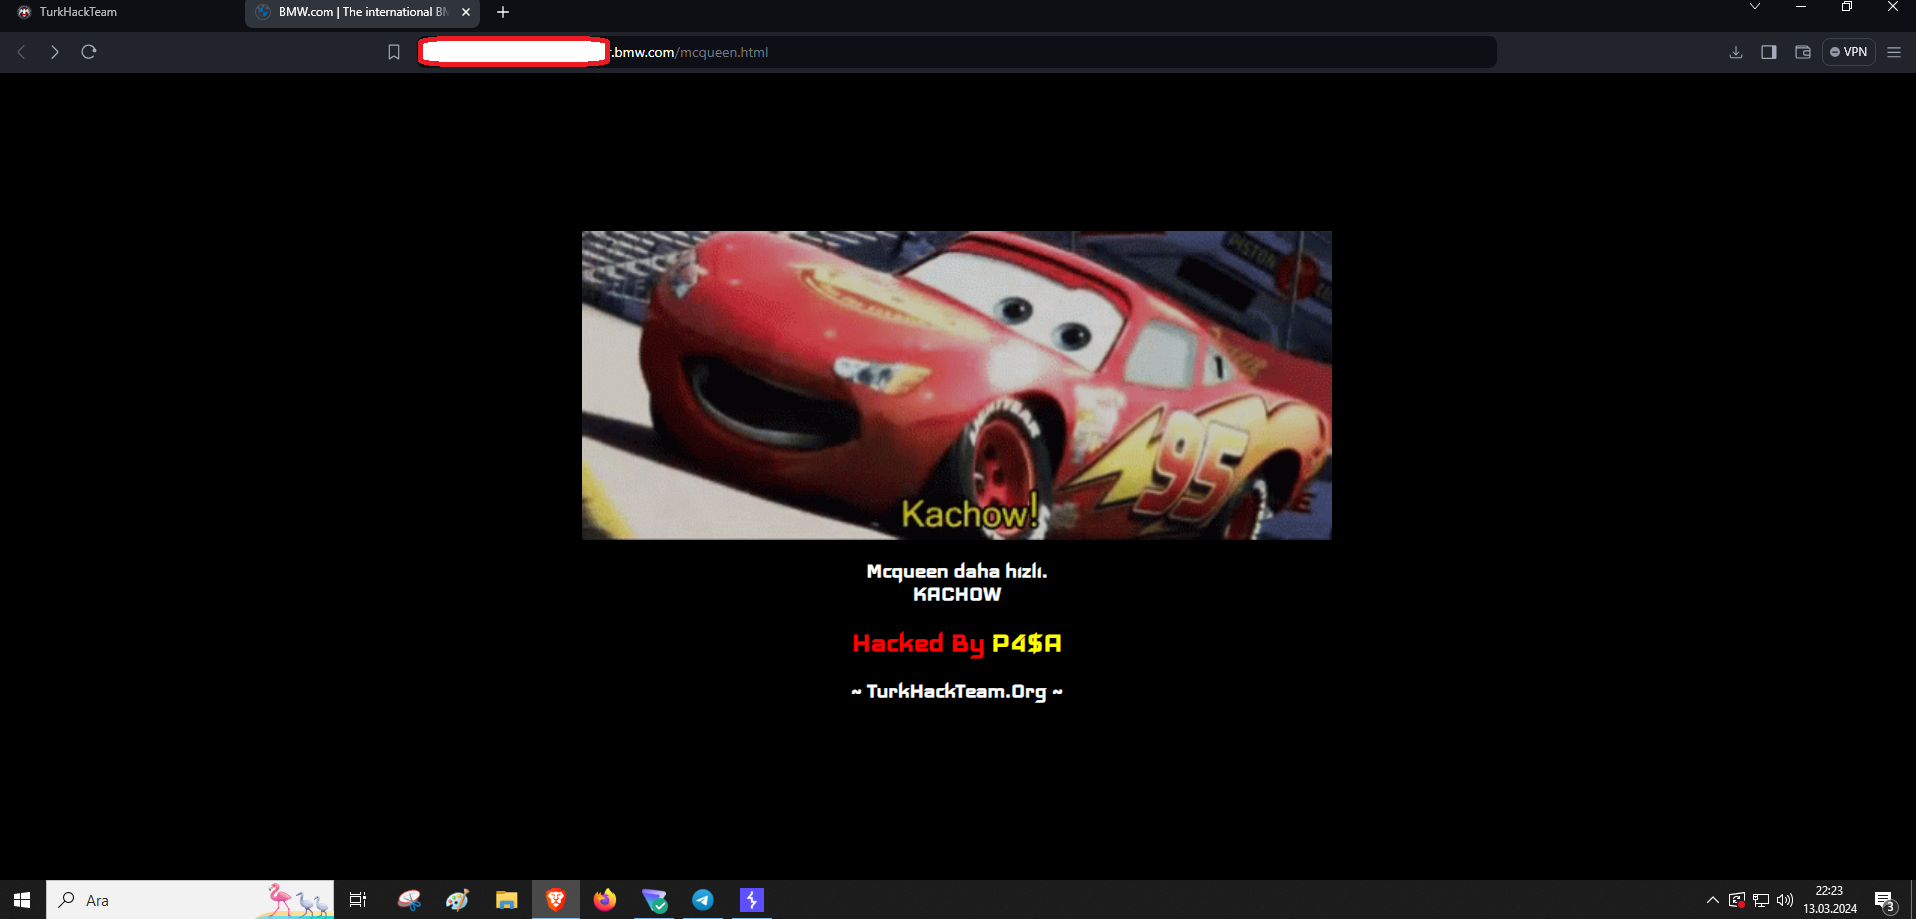Launch the Snipping Tool from the taskbar
1916x919 pixels.
[409, 900]
